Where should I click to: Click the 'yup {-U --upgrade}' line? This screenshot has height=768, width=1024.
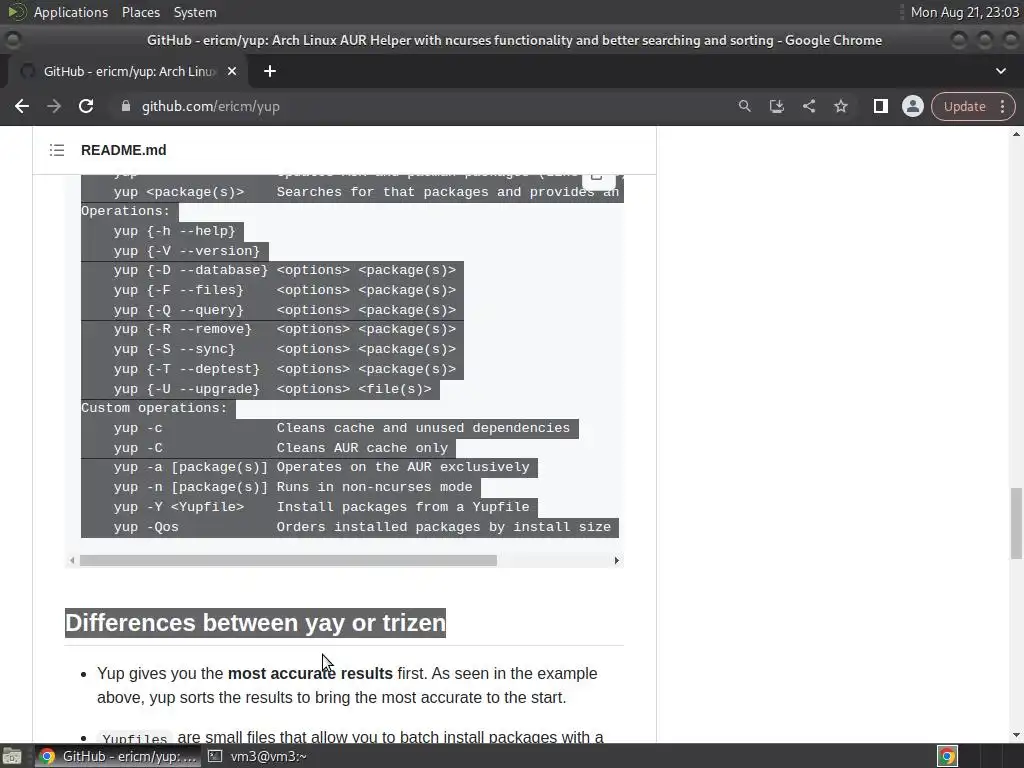pyautogui.click(x=272, y=389)
